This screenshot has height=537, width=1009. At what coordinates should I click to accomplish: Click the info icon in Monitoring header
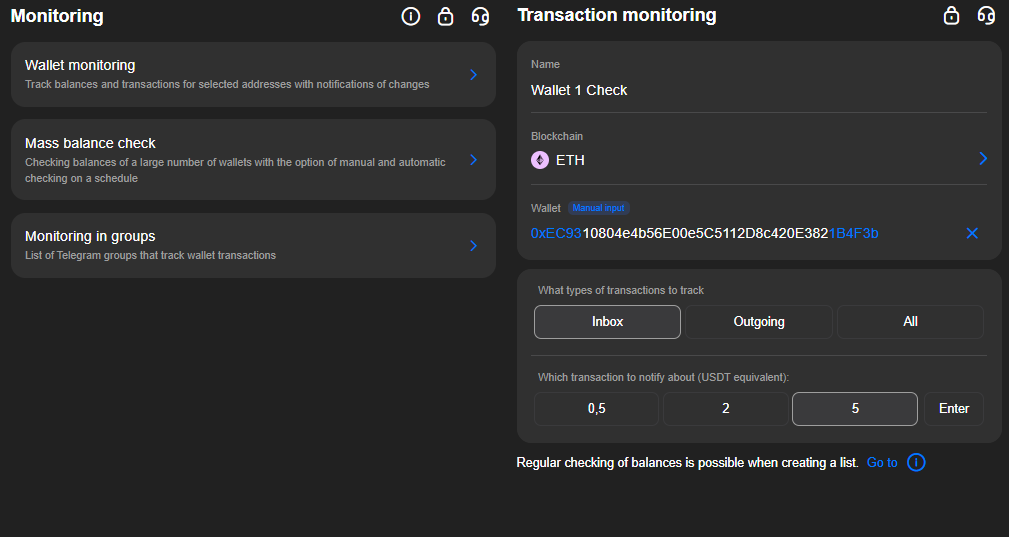[411, 16]
